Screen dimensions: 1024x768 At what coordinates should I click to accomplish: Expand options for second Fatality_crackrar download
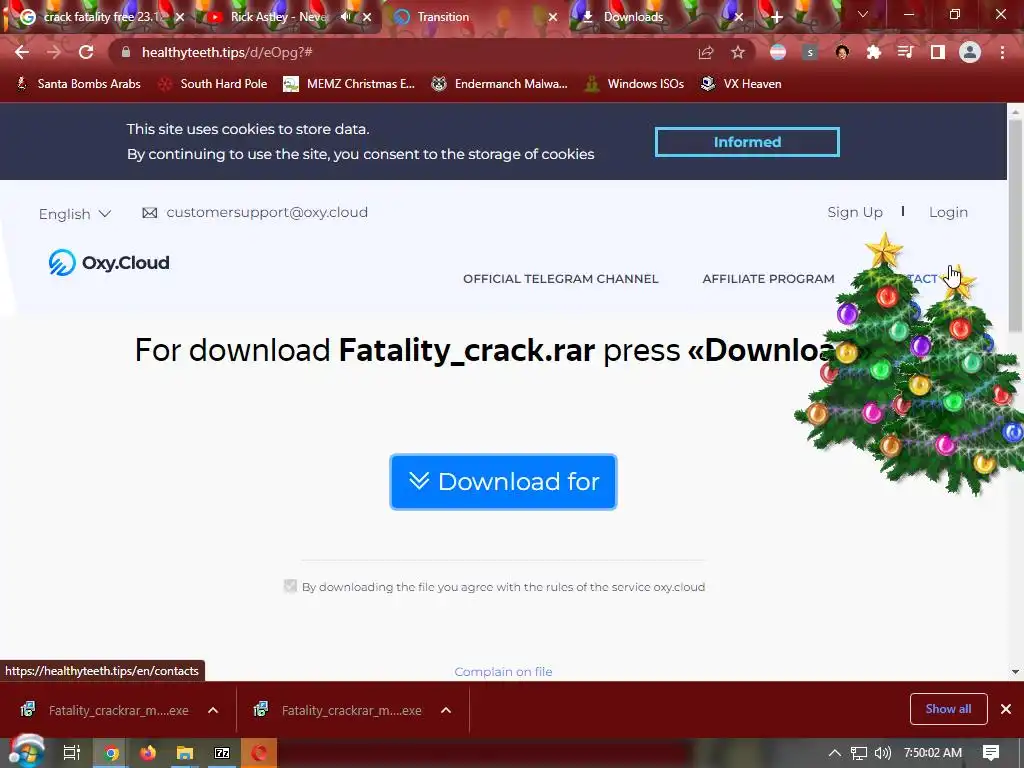coord(446,710)
